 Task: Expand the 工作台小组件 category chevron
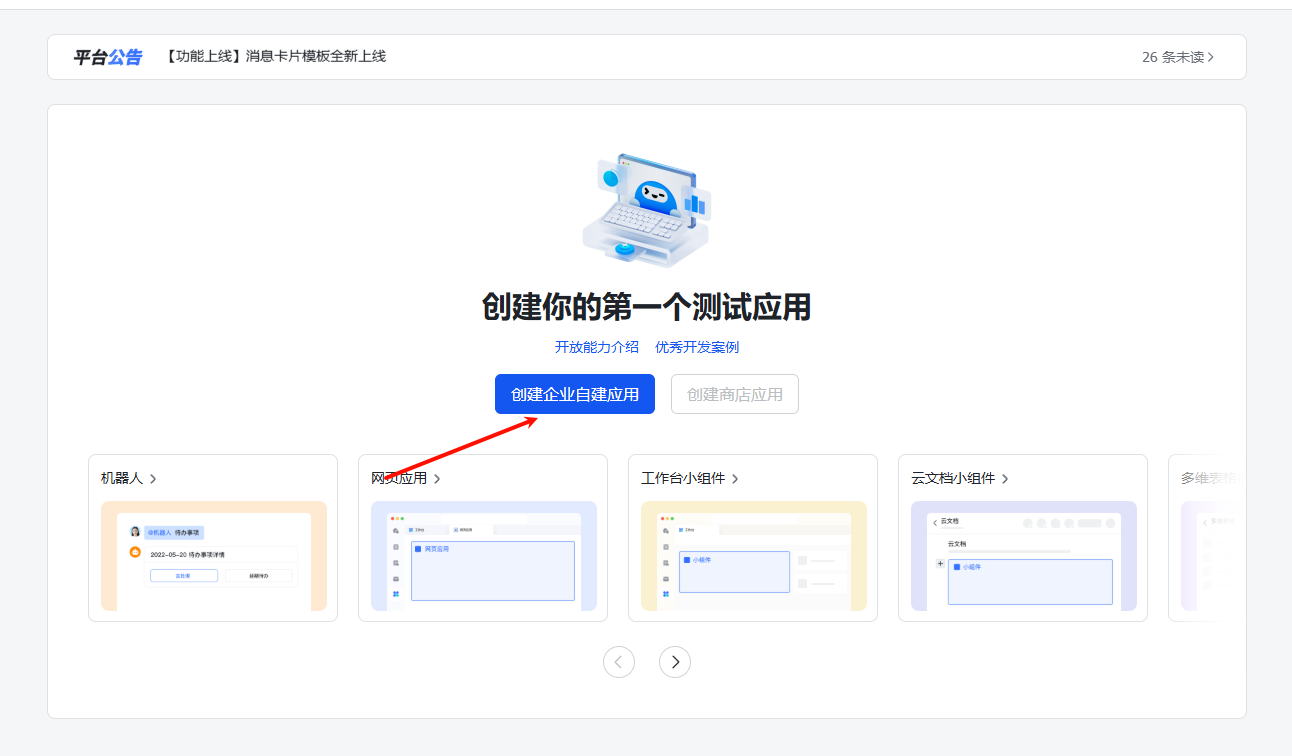735,479
